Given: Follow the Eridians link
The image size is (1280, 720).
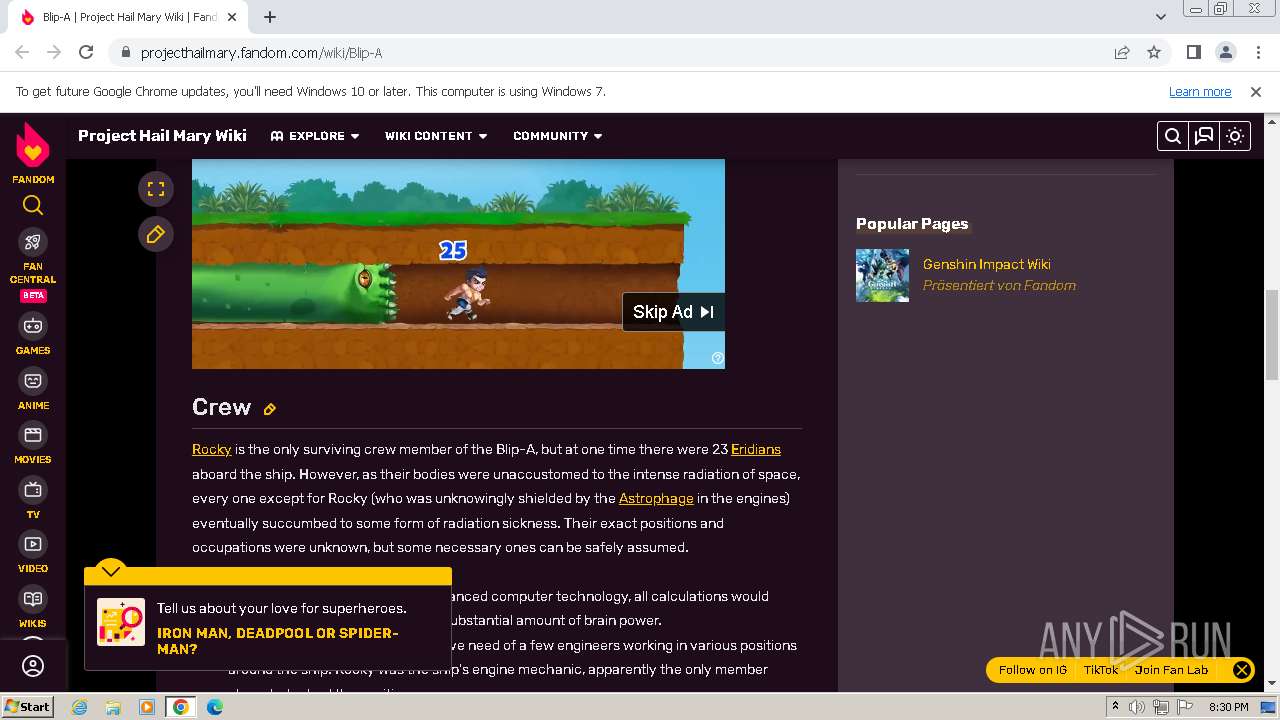Looking at the screenshot, I should [x=756, y=449].
